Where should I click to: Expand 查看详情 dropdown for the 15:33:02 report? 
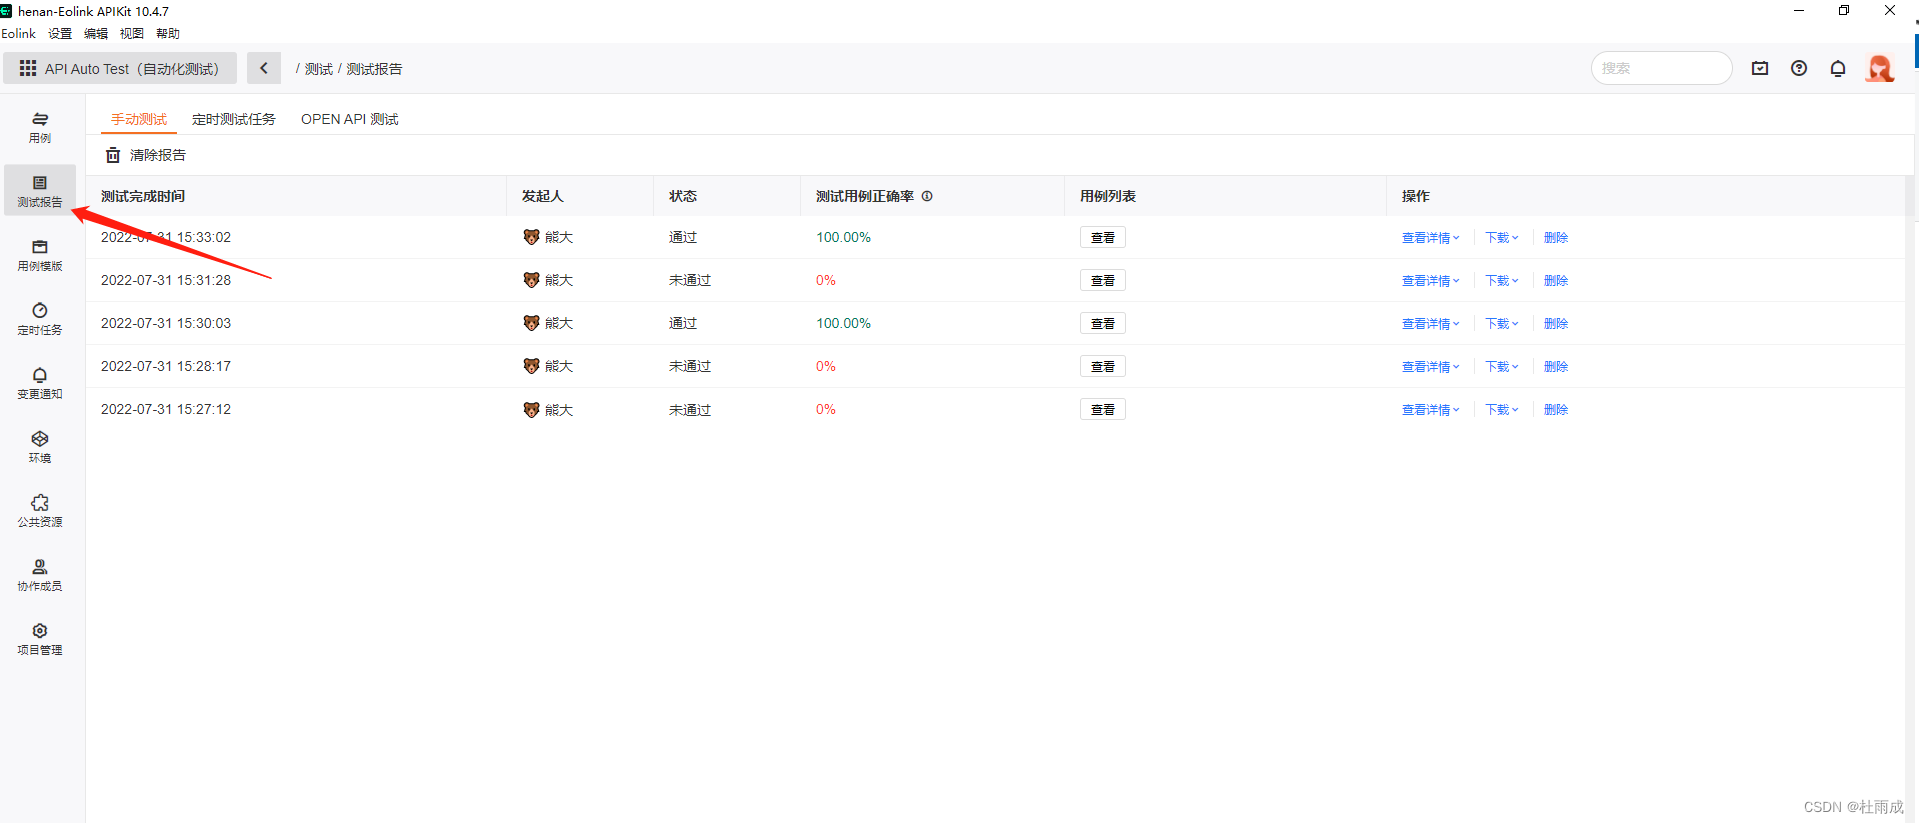coord(1430,238)
